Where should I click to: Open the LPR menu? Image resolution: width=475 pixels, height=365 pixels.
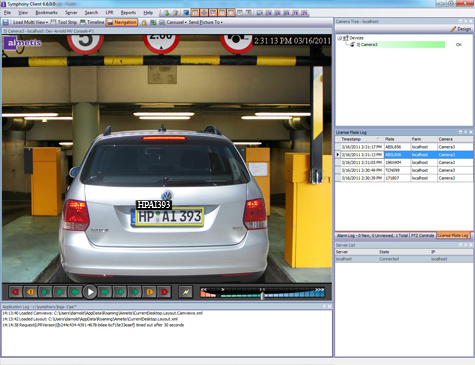[109, 13]
